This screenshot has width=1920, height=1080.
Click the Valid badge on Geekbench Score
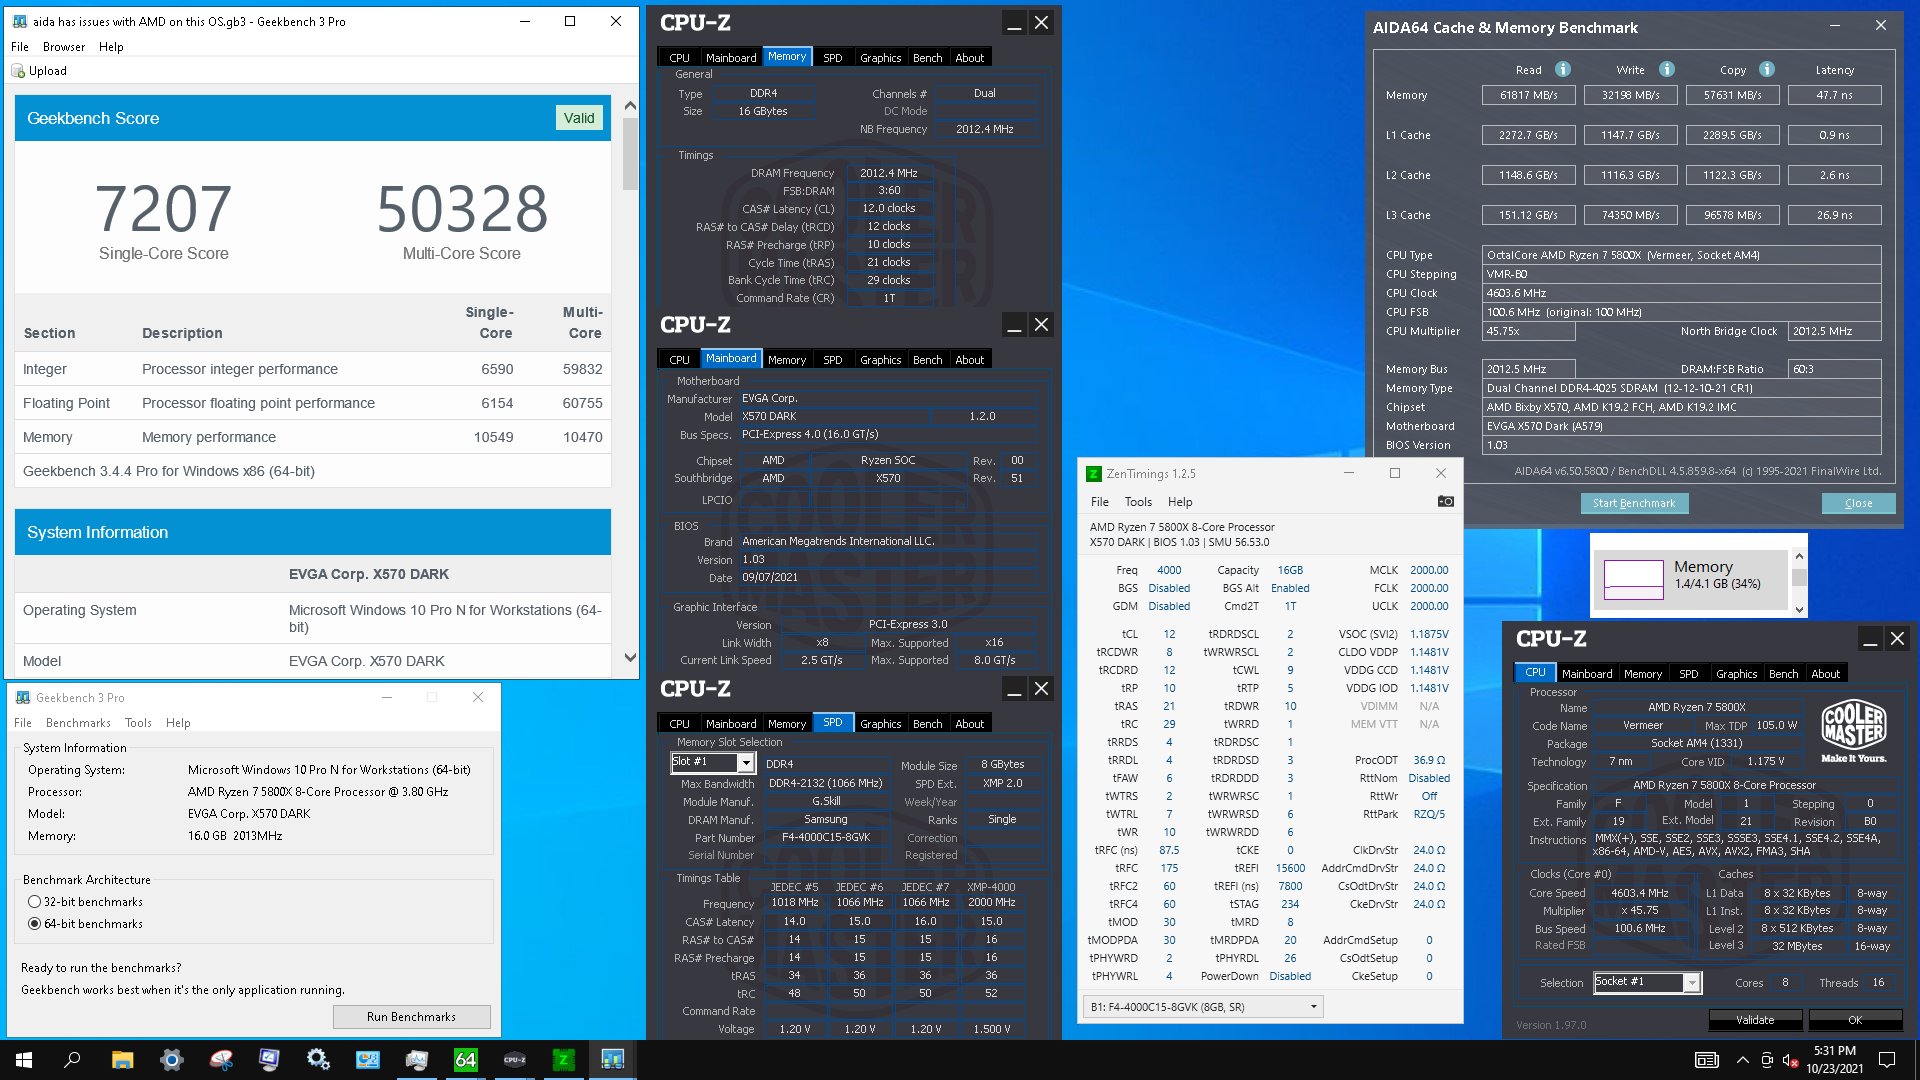579,118
